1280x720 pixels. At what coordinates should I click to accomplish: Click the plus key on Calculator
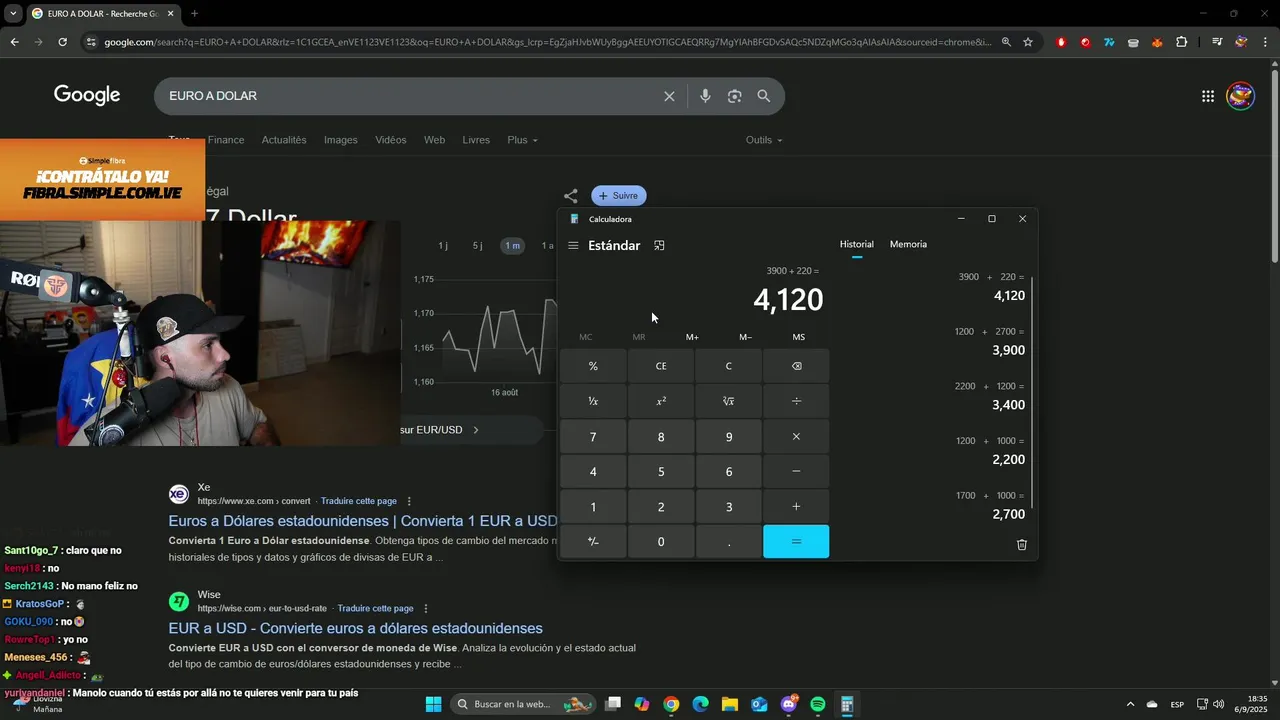pos(796,507)
